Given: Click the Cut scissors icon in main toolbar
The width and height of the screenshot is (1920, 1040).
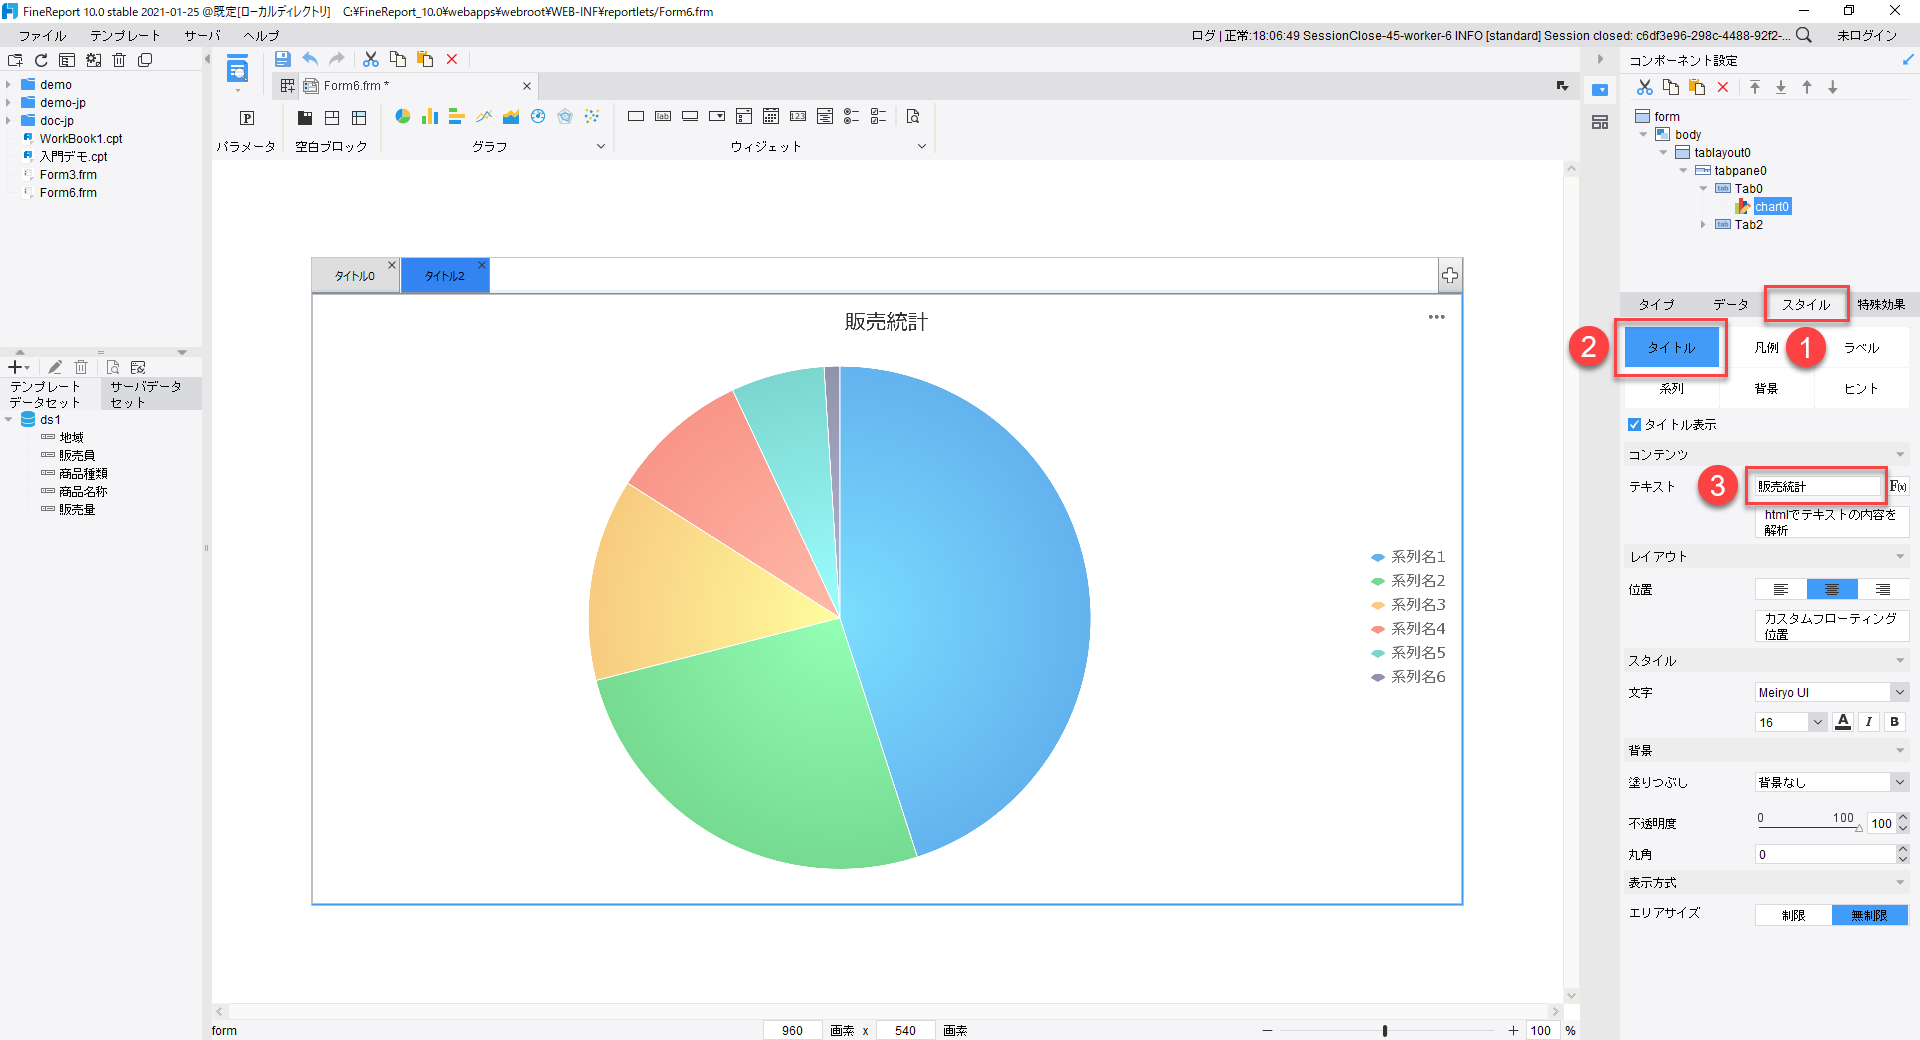Looking at the screenshot, I should (x=371, y=59).
